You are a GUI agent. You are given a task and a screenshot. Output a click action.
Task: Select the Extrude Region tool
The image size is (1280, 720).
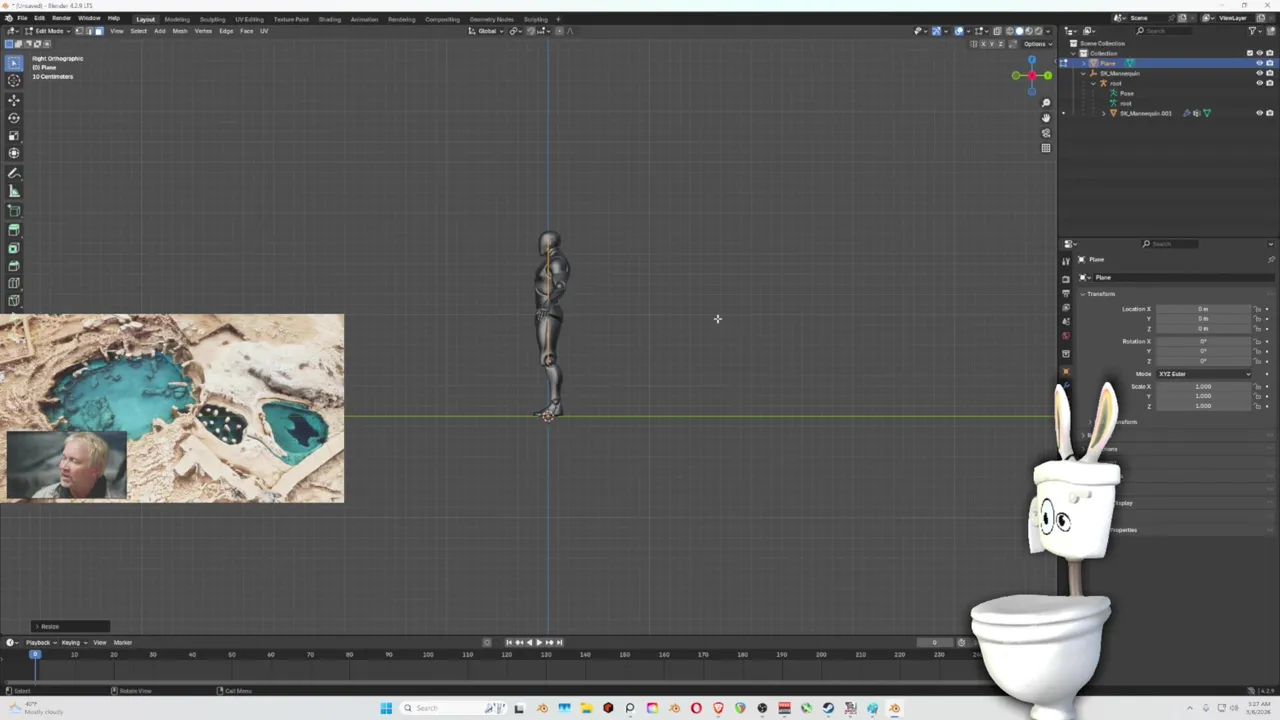[14, 230]
